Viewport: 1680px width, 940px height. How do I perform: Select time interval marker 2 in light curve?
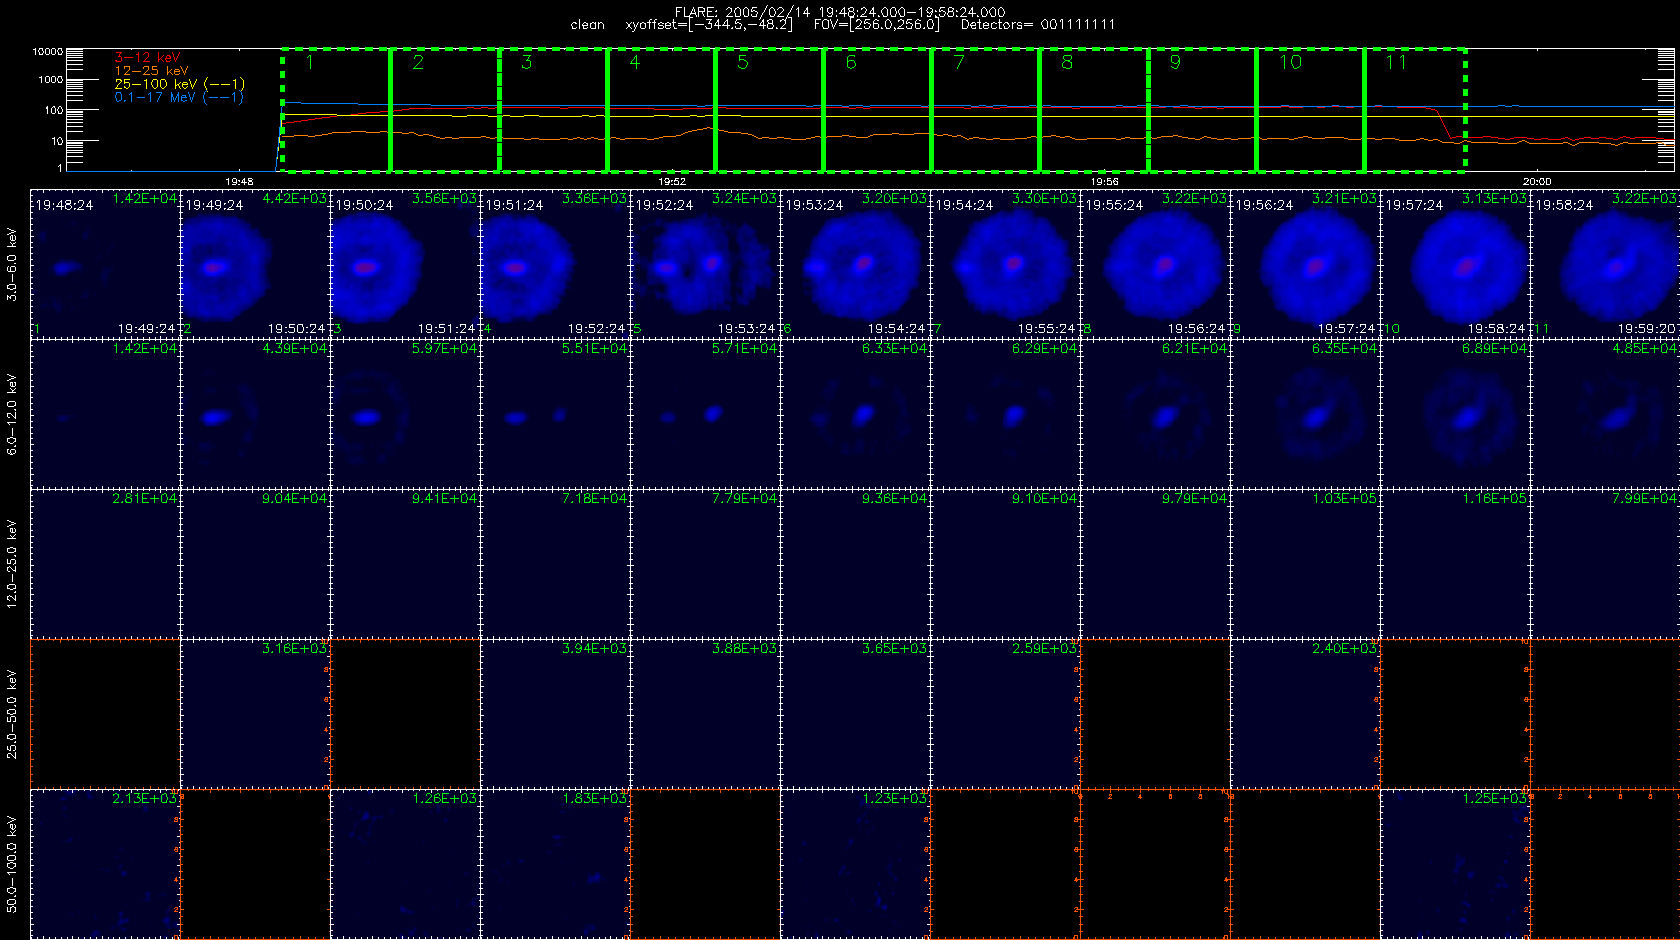click(418, 63)
